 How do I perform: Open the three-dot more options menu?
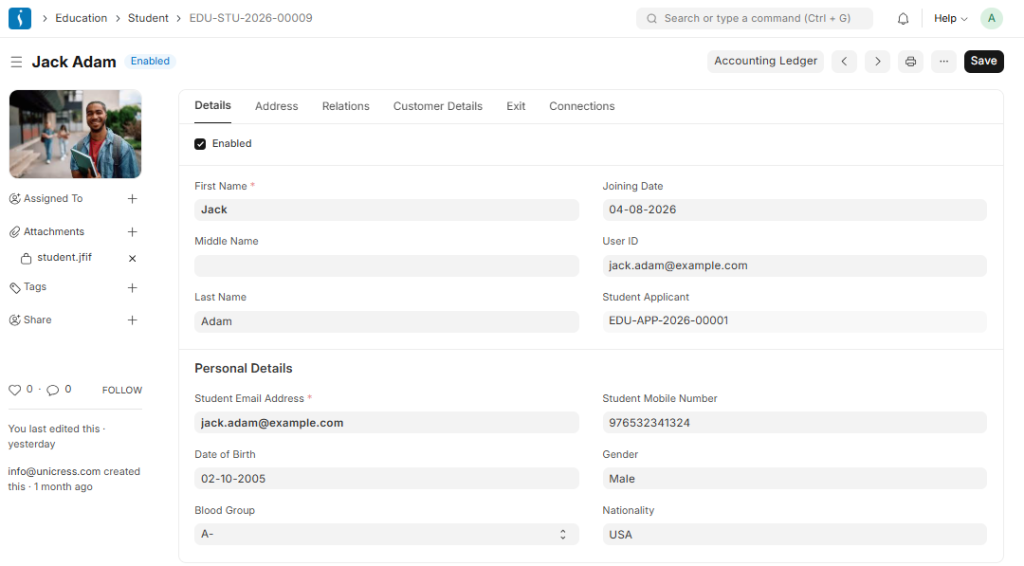click(x=944, y=61)
